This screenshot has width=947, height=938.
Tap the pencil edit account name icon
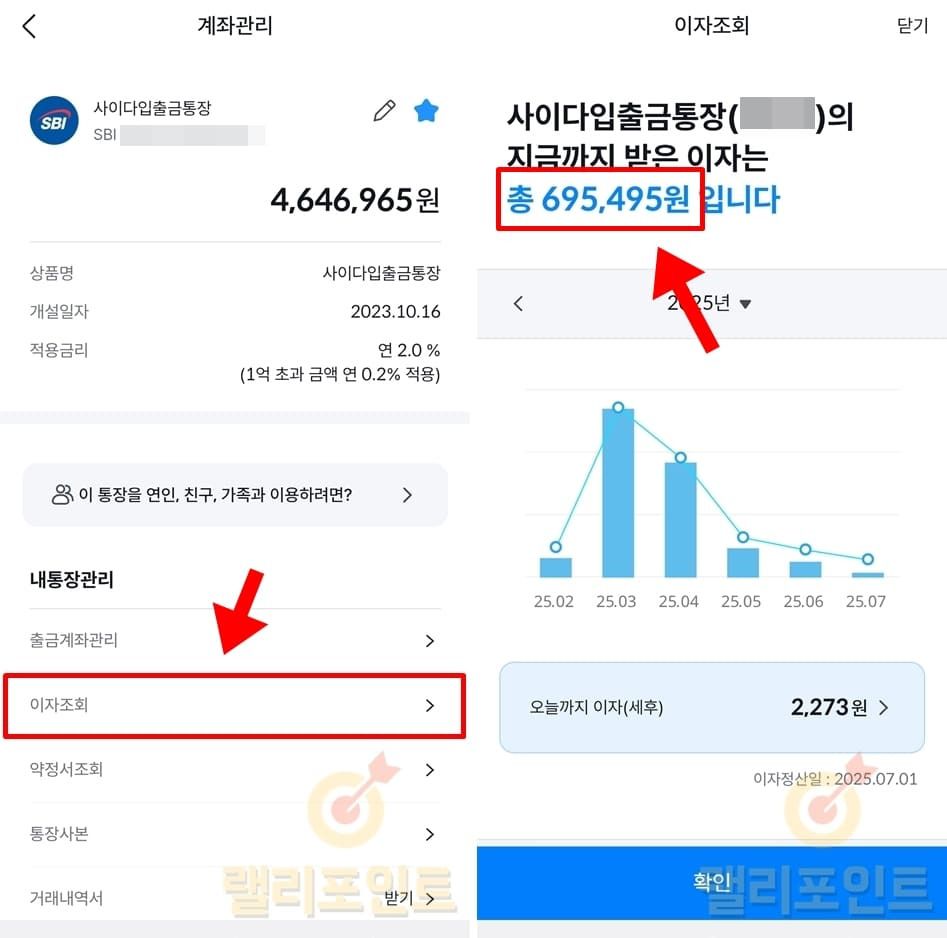point(384,111)
